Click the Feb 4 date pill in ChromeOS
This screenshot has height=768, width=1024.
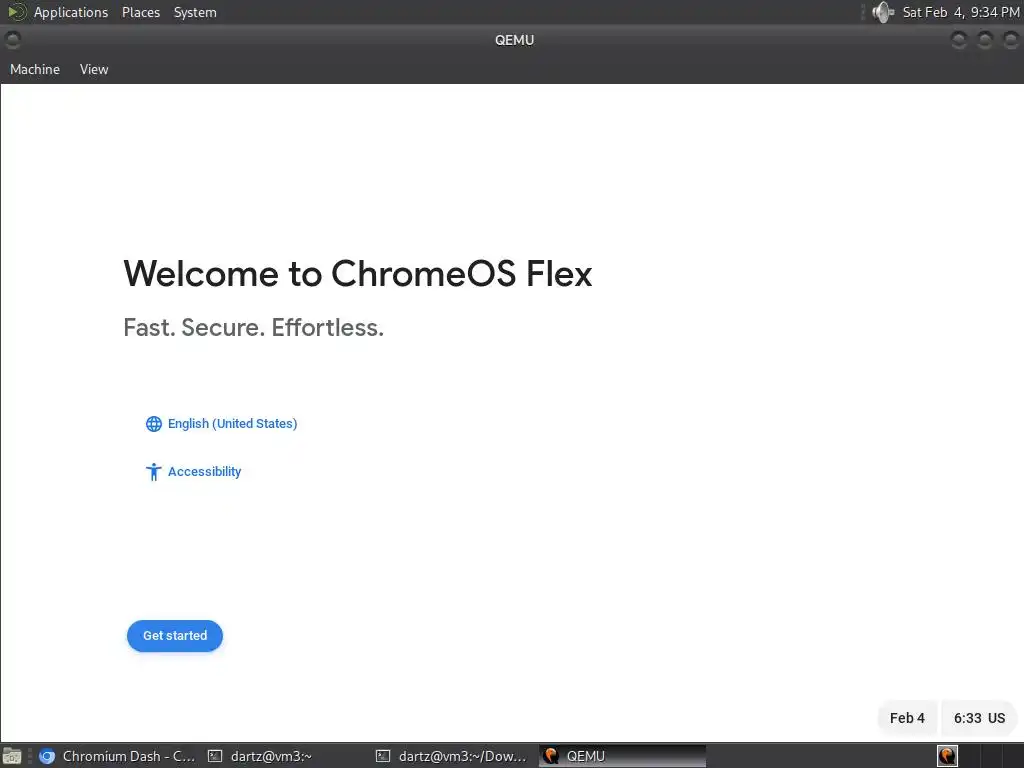click(x=907, y=718)
